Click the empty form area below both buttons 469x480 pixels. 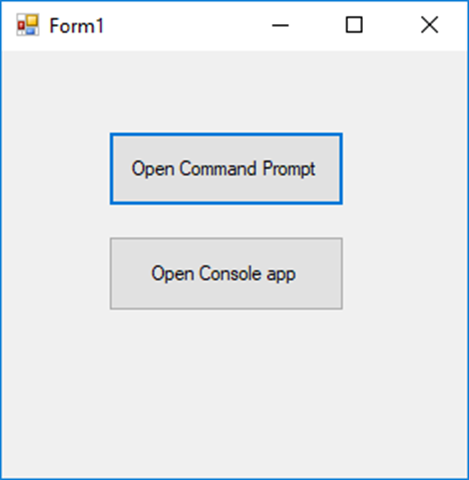(233, 393)
